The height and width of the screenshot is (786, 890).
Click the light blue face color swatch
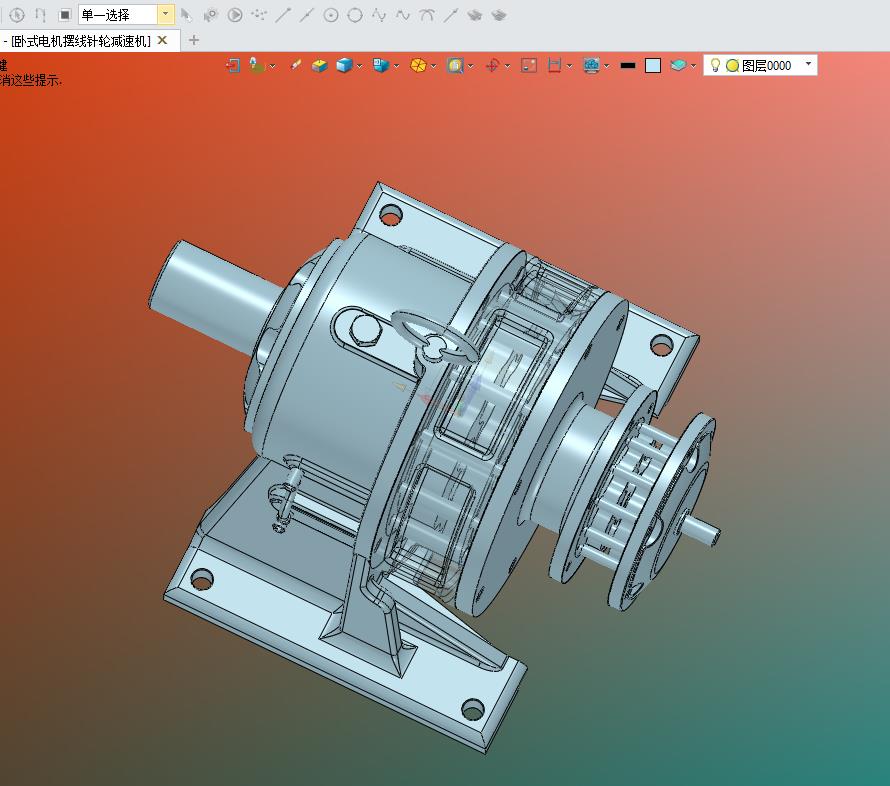(x=653, y=66)
